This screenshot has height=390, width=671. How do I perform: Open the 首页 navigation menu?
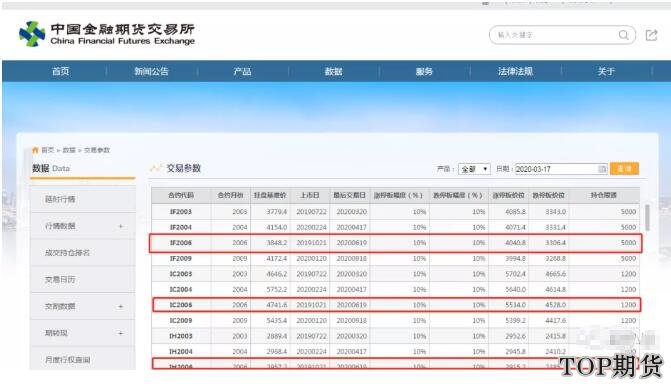tap(60, 71)
